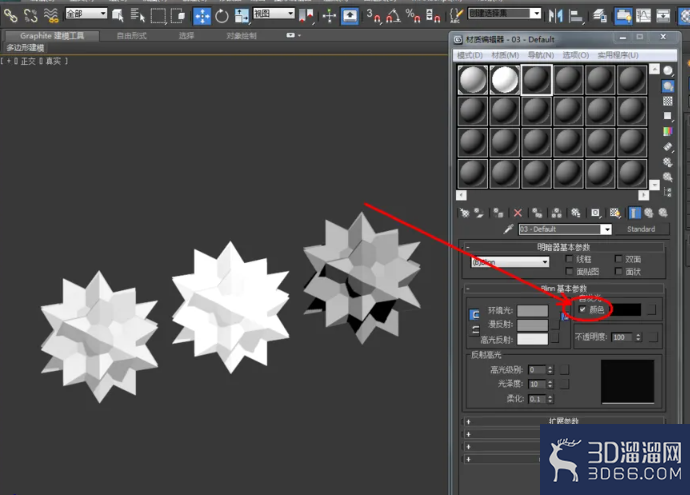Toggle ambient-diffuse color lock button
690x495 pixels.
(x=474, y=315)
